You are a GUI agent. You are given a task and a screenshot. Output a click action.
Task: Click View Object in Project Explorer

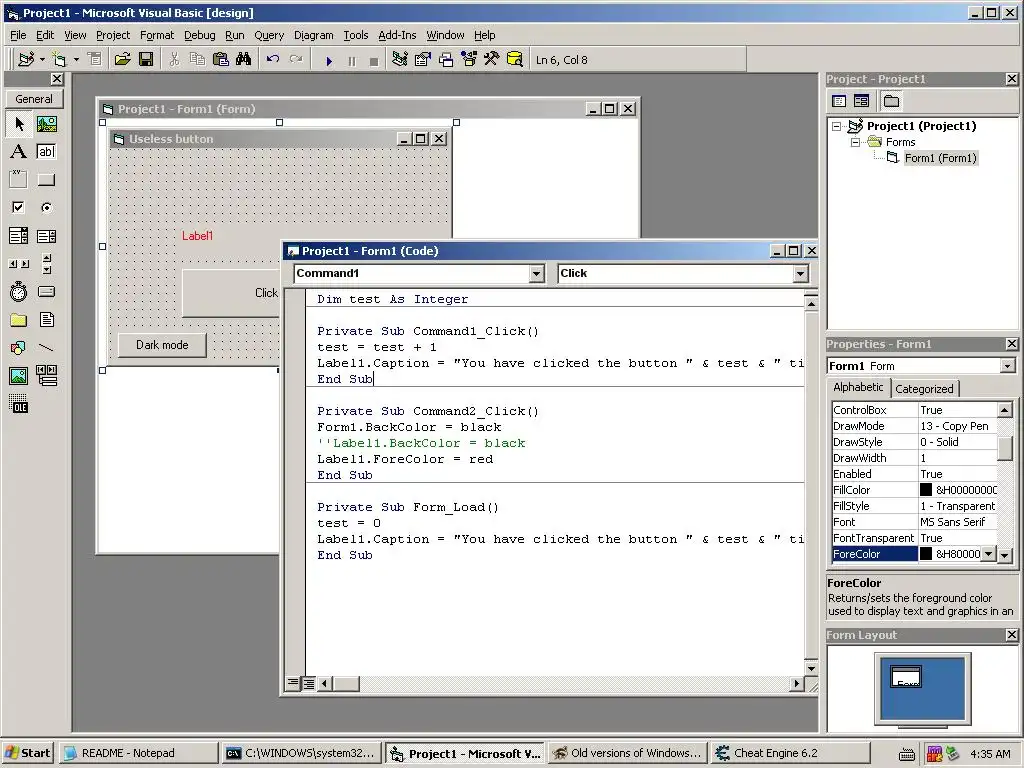861,101
